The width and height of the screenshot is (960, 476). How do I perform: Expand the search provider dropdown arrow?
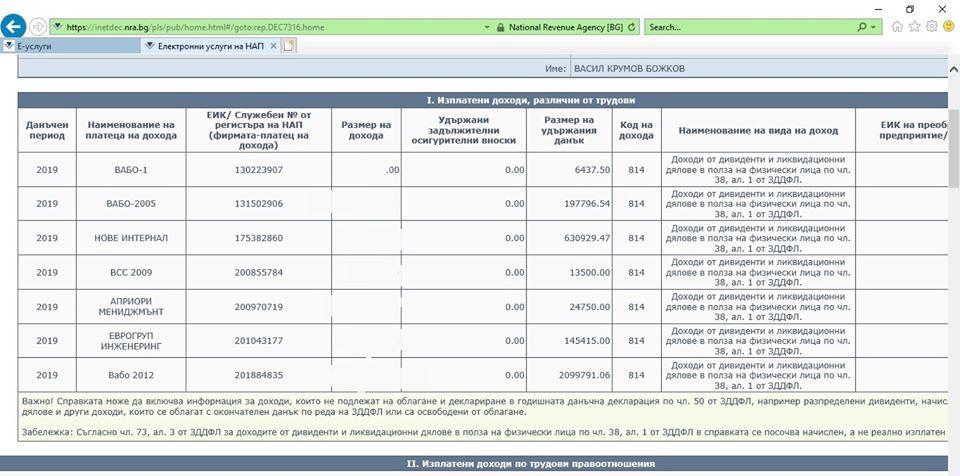click(x=874, y=27)
